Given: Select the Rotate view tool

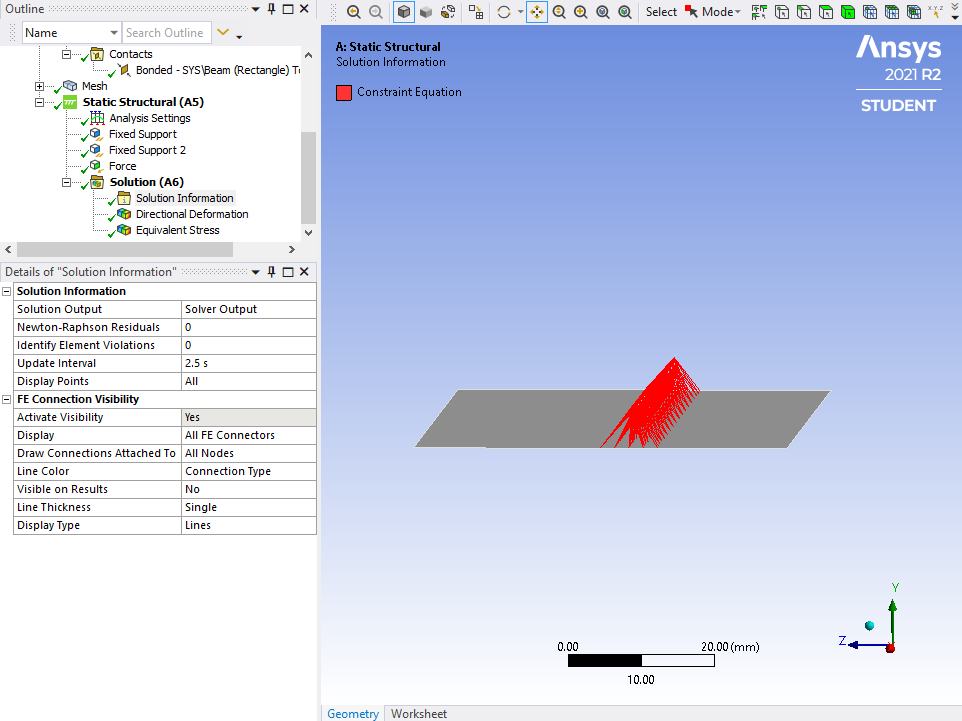Looking at the screenshot, I should tap(504, 12).
